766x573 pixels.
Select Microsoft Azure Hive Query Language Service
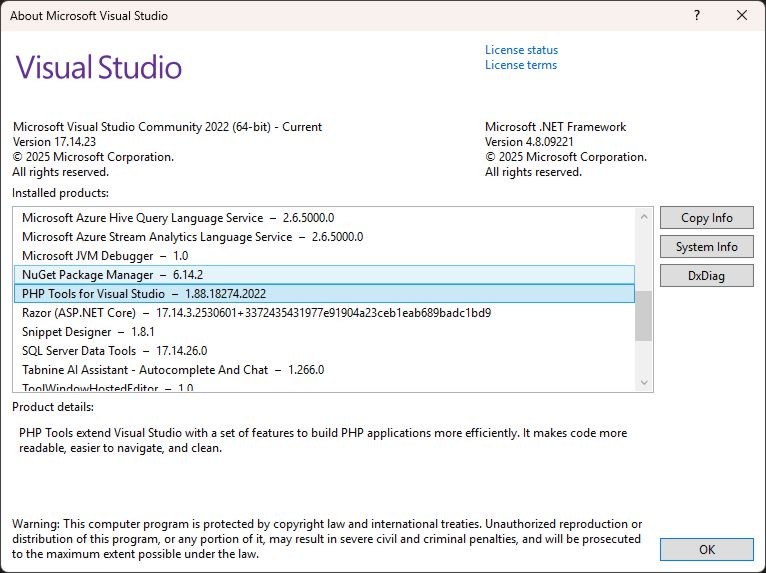(178, 218)
